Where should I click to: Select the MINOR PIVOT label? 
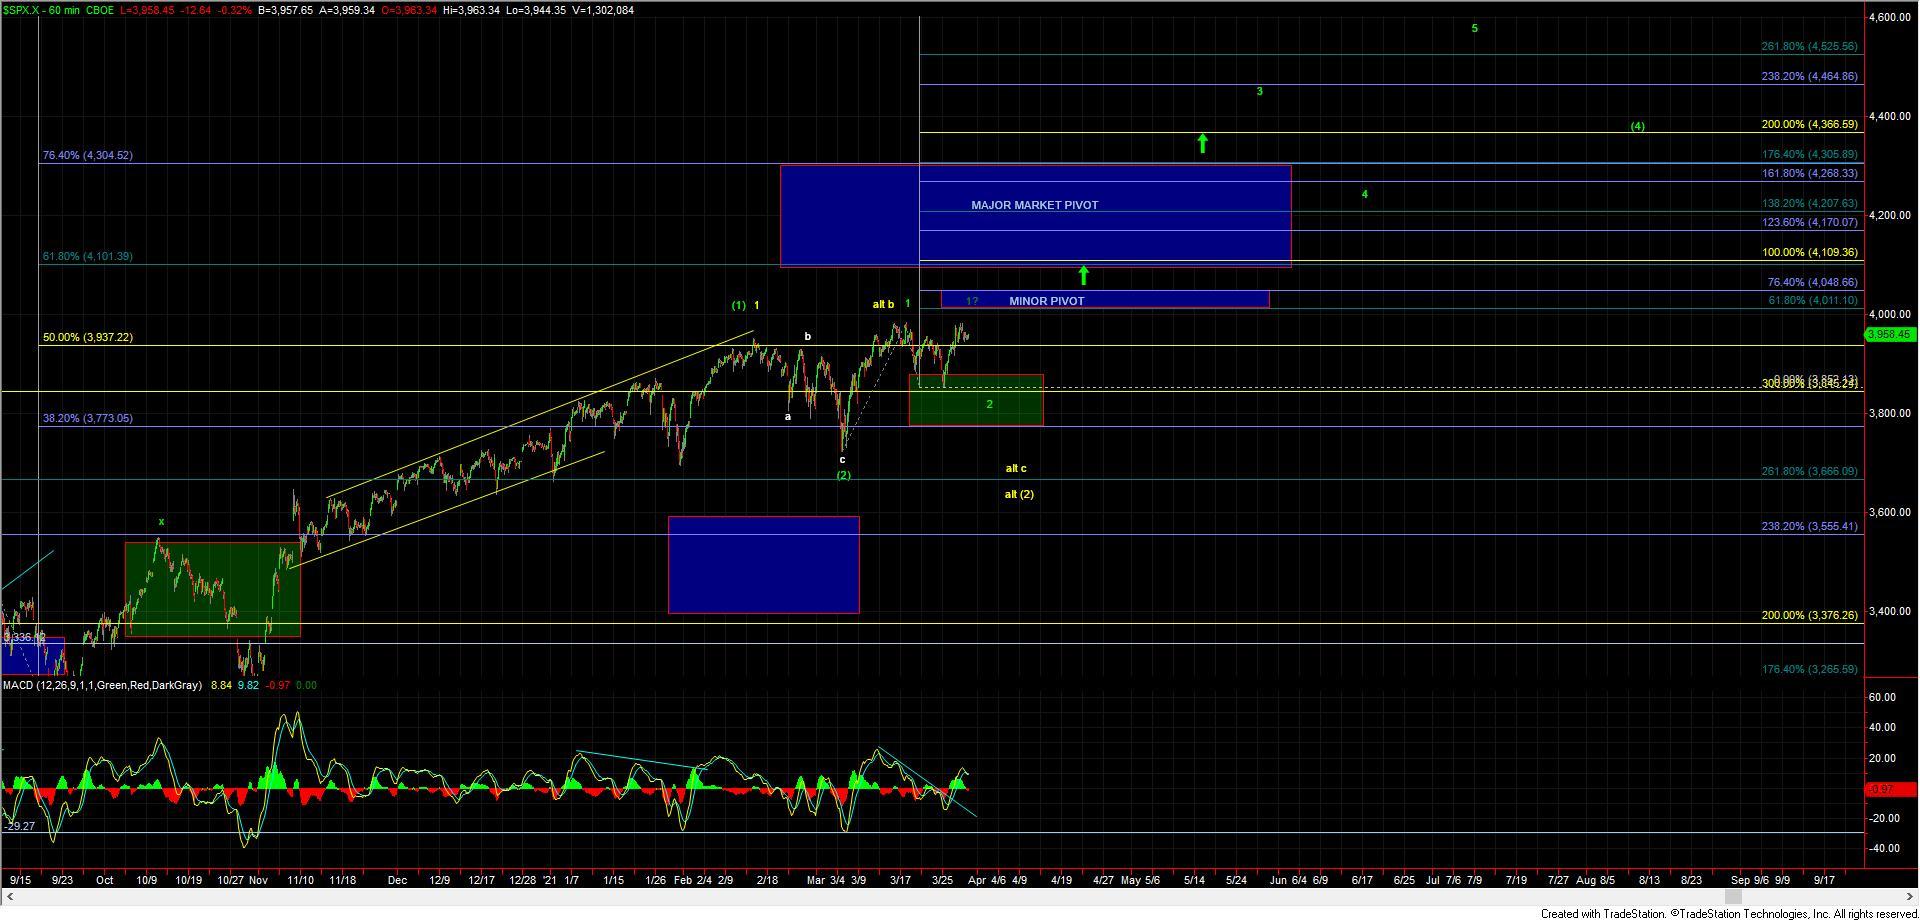click(1046, 301)
